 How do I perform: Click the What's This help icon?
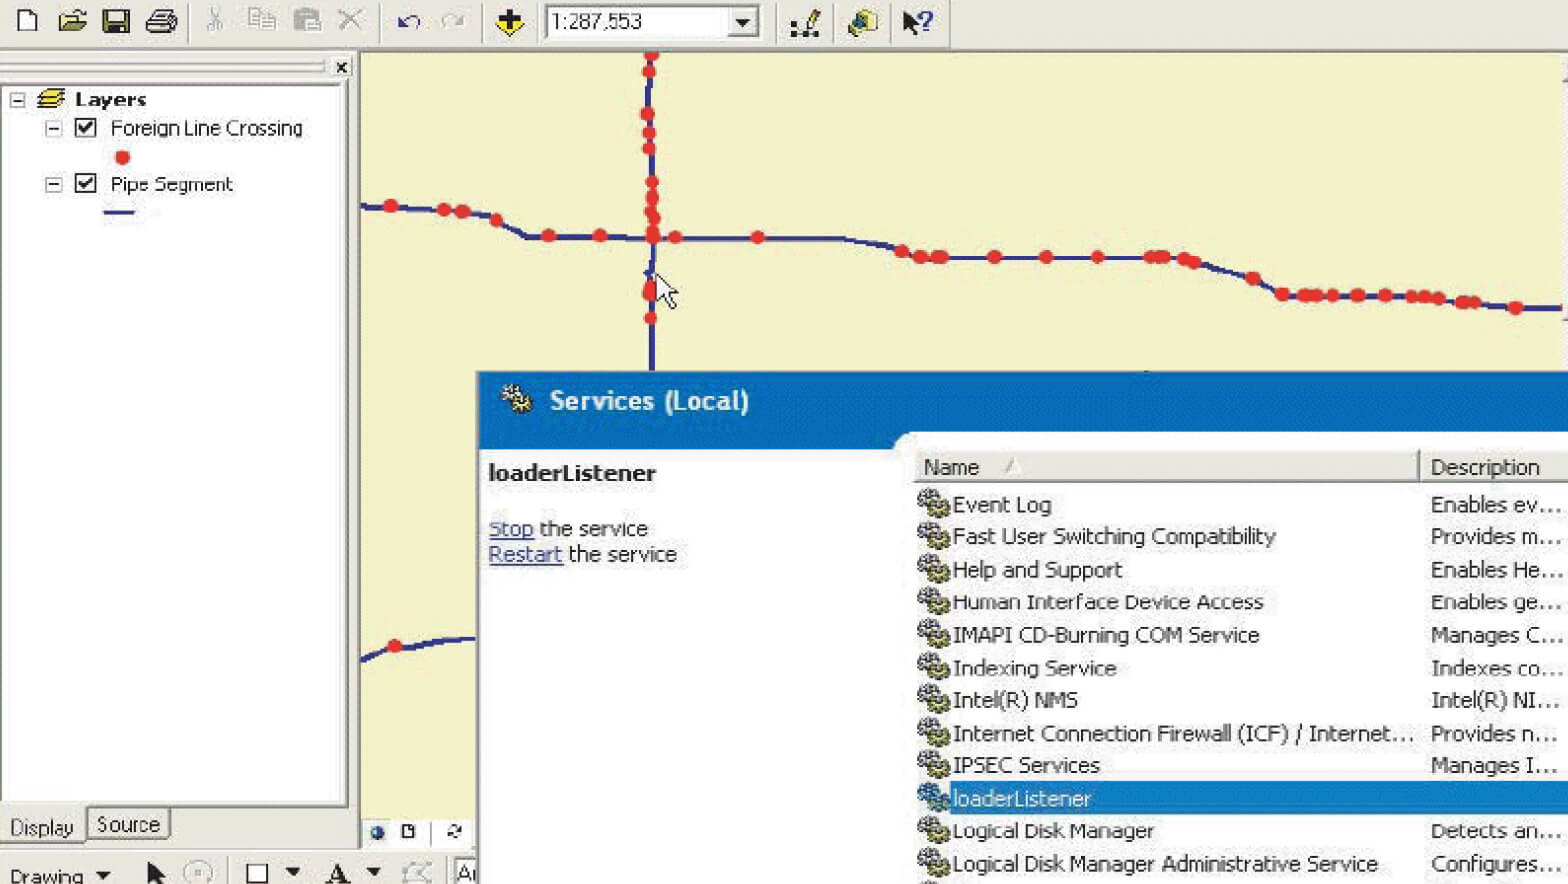916,22
